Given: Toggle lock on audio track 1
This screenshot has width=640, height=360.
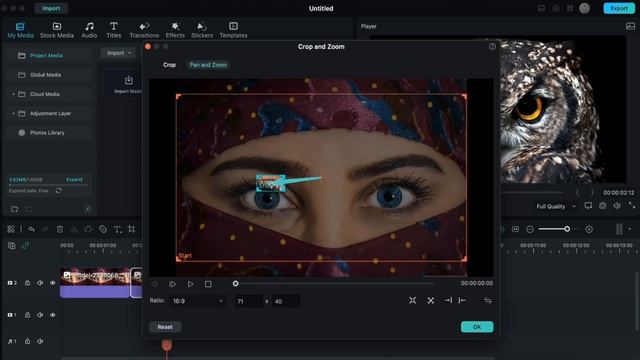Looking at the screenshot, I should (27, 341).
